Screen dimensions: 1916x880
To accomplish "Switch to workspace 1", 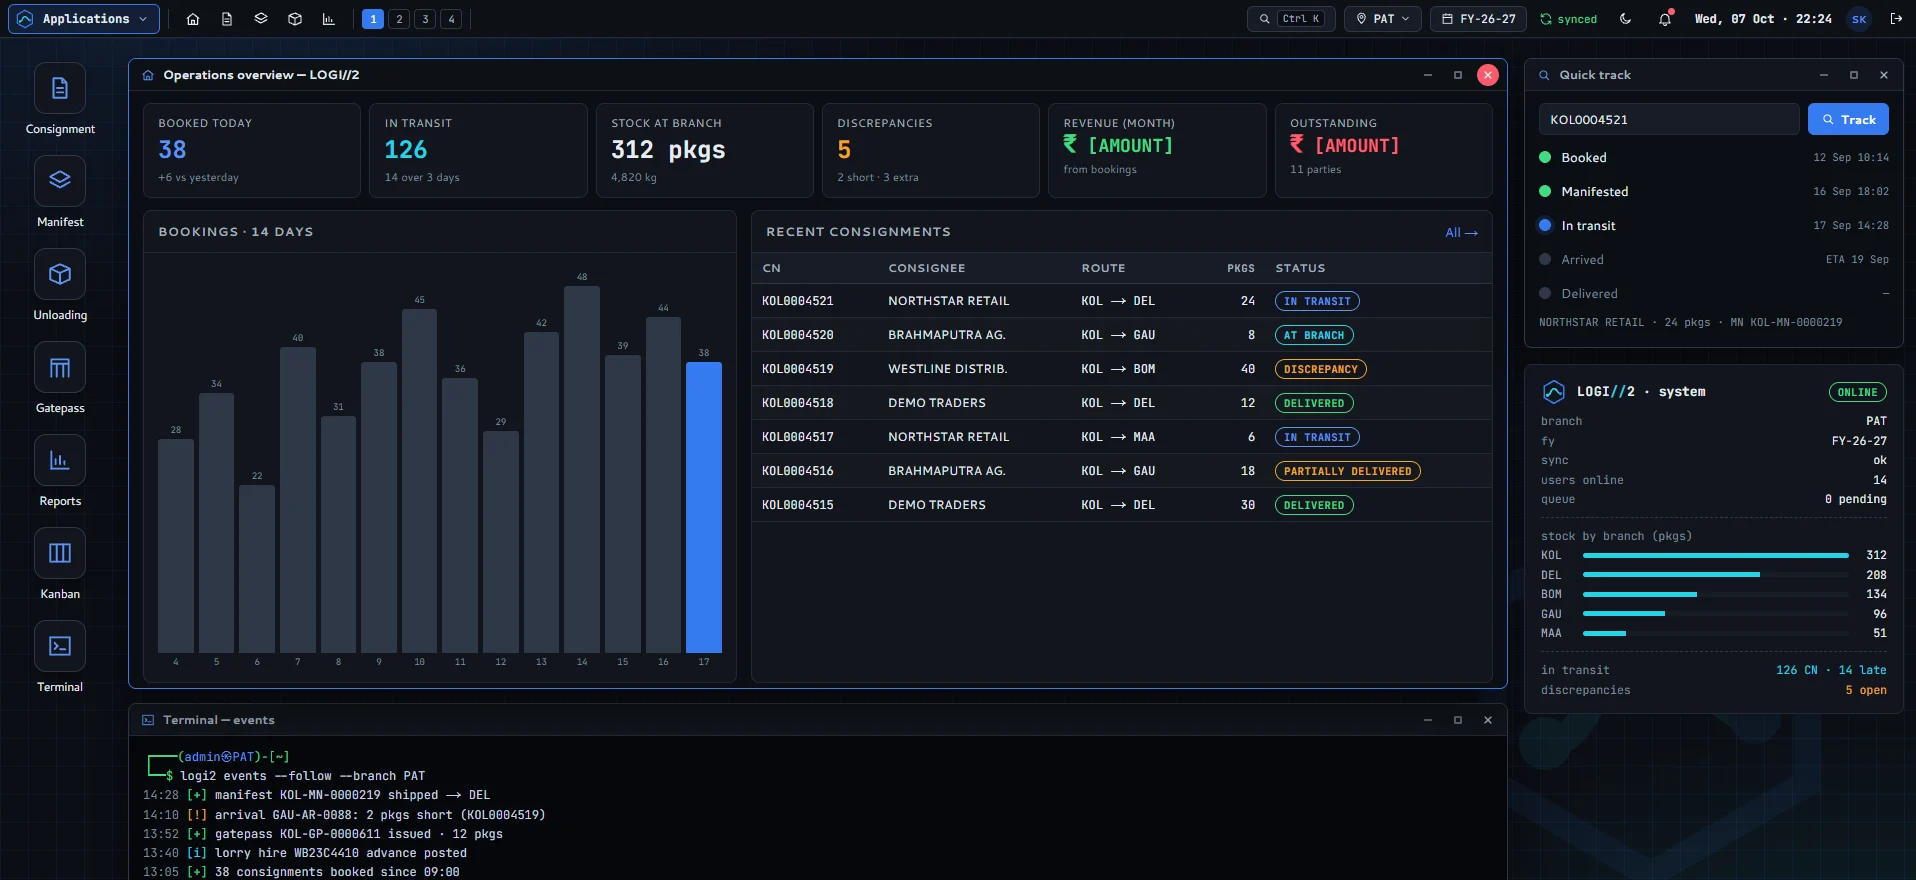I will point(373,19).
